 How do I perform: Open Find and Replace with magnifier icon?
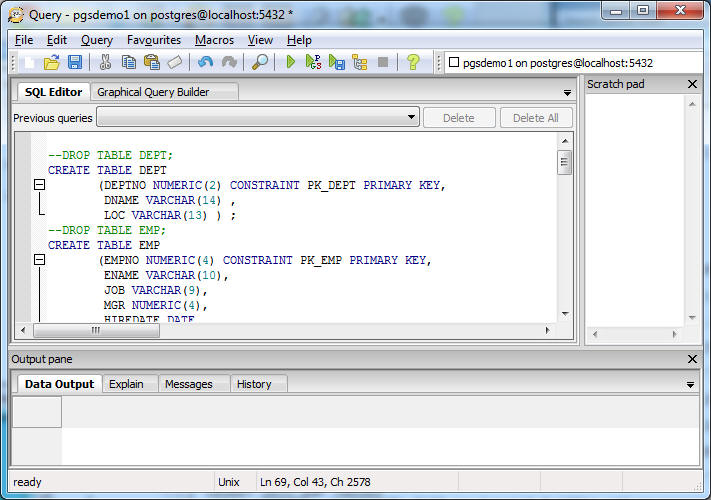point(260,62)
